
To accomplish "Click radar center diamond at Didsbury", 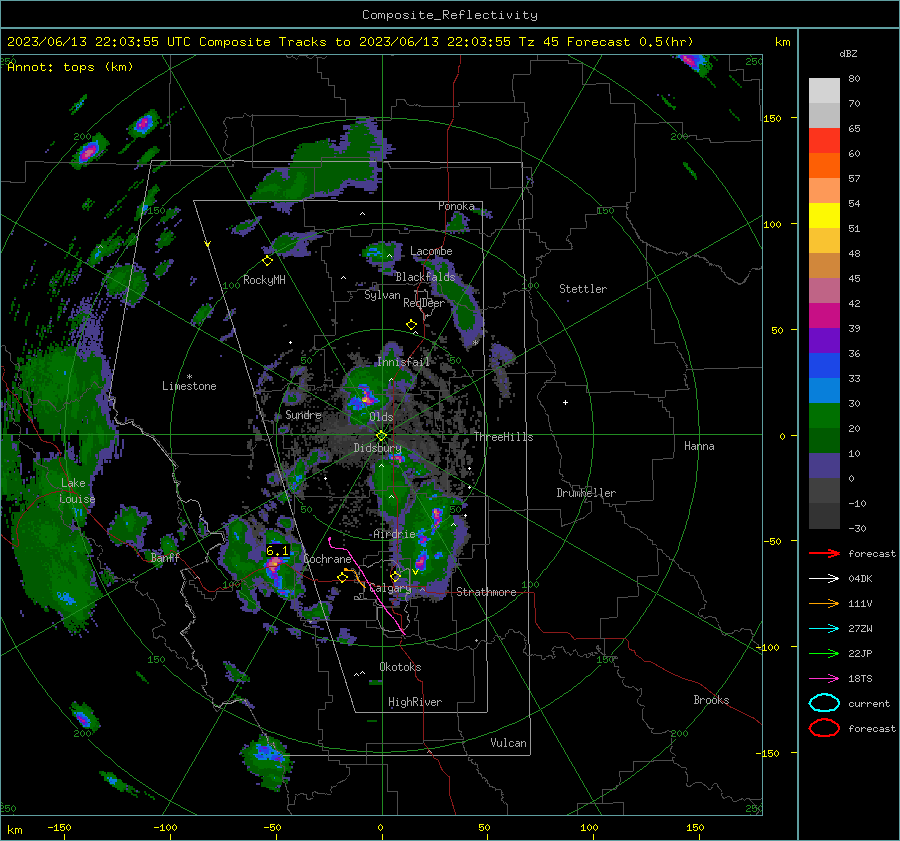I will coord(381,435).
